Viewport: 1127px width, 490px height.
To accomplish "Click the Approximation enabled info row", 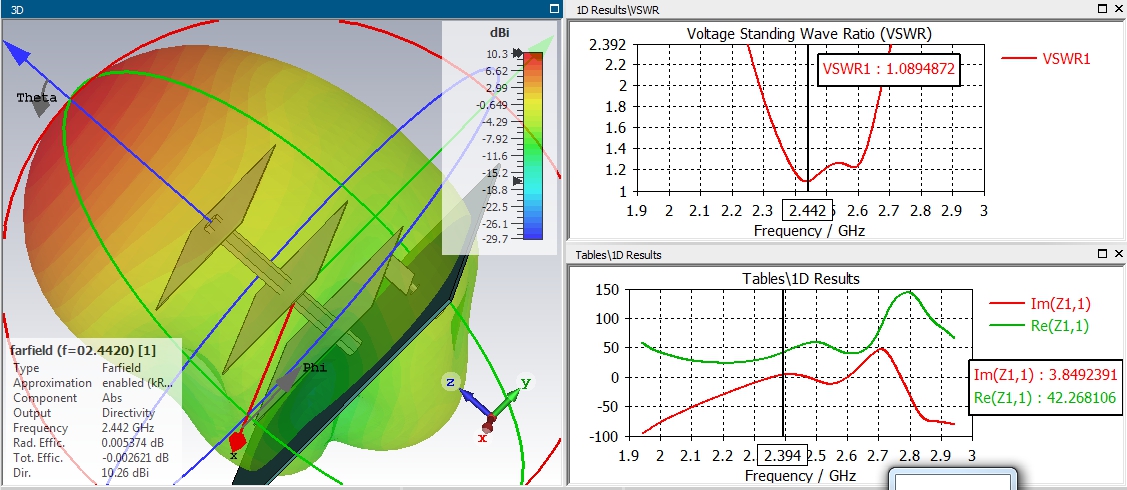I will pyautogui.click(x=92, y=383).
